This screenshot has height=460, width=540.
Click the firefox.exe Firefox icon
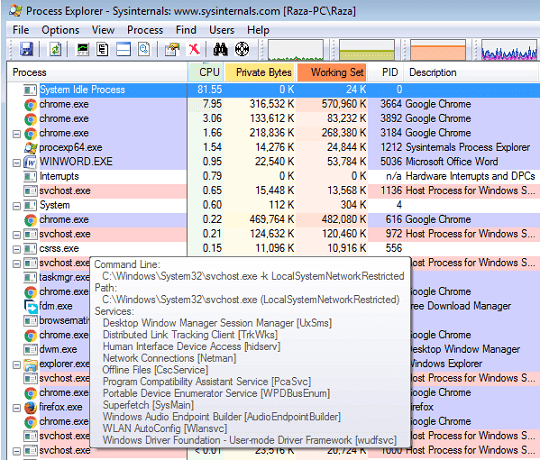click(30, 408)
